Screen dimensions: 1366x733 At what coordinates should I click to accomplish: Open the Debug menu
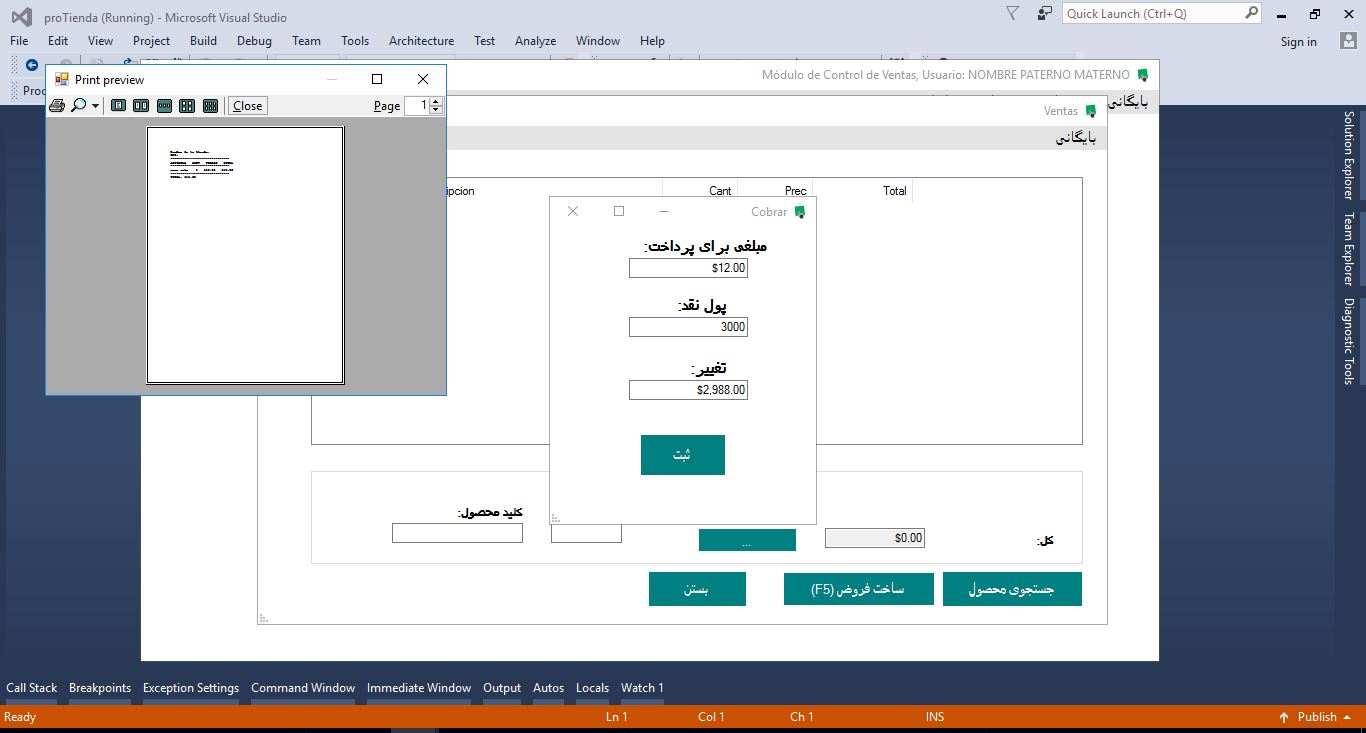click(x=254, y=41)
